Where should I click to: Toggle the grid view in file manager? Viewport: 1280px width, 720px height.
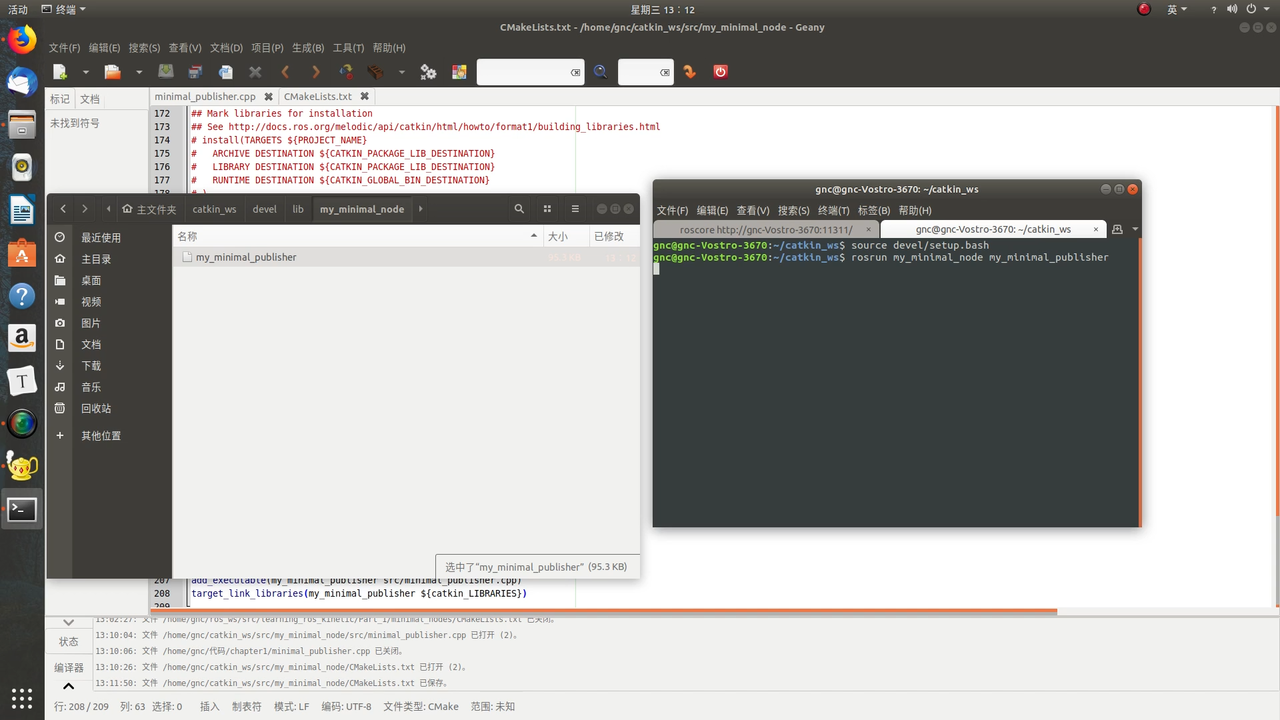547,209
